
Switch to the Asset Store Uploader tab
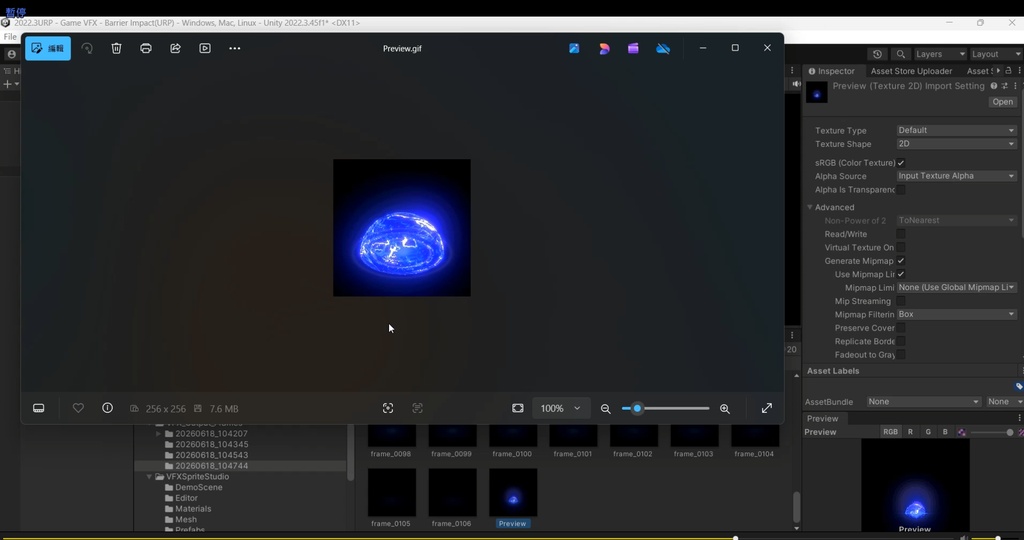pos(911,71)
